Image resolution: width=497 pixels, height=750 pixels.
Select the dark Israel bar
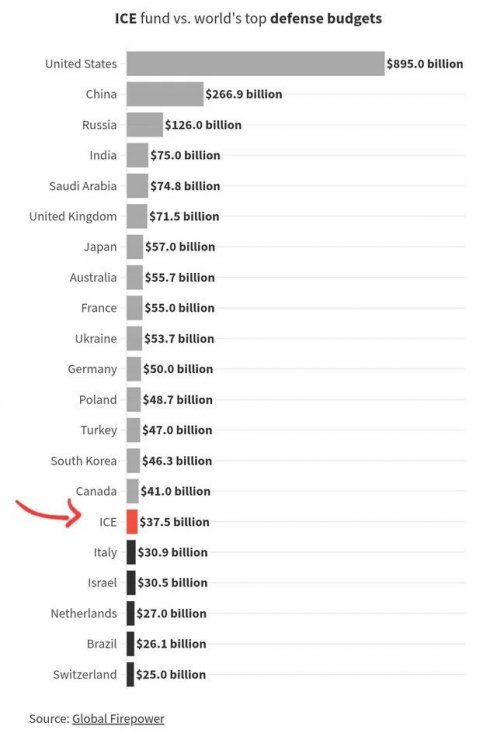[131, 583]
